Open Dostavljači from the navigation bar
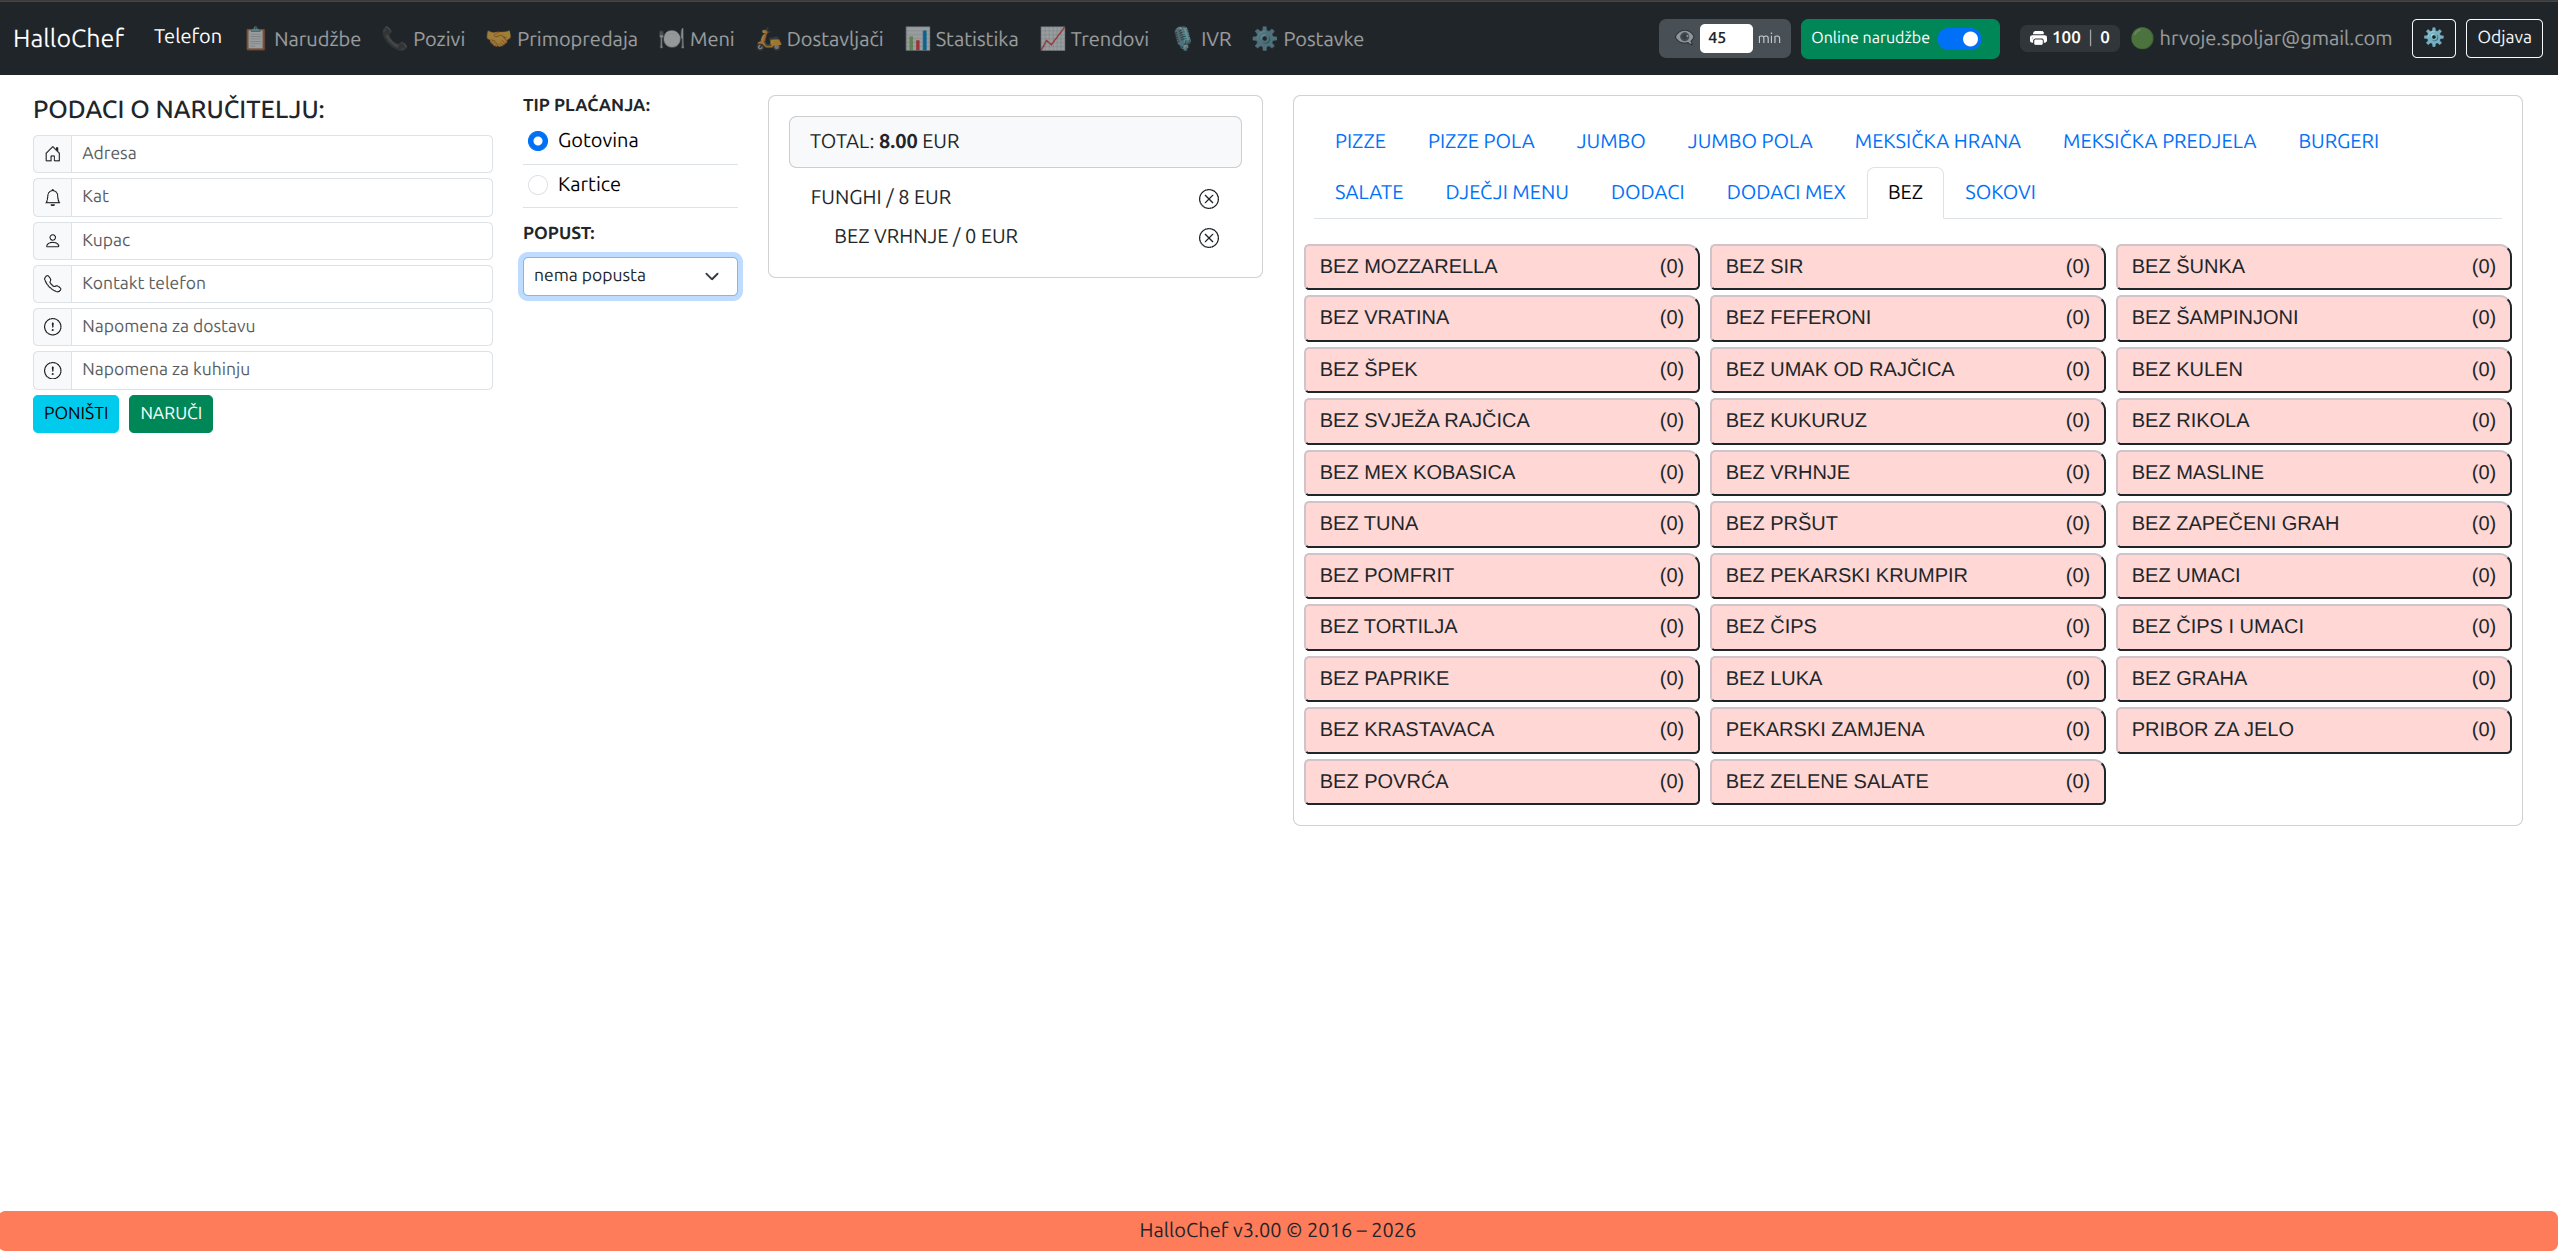The width and height of the screenshot is (2558, 1251). click(x=820, y=39)
